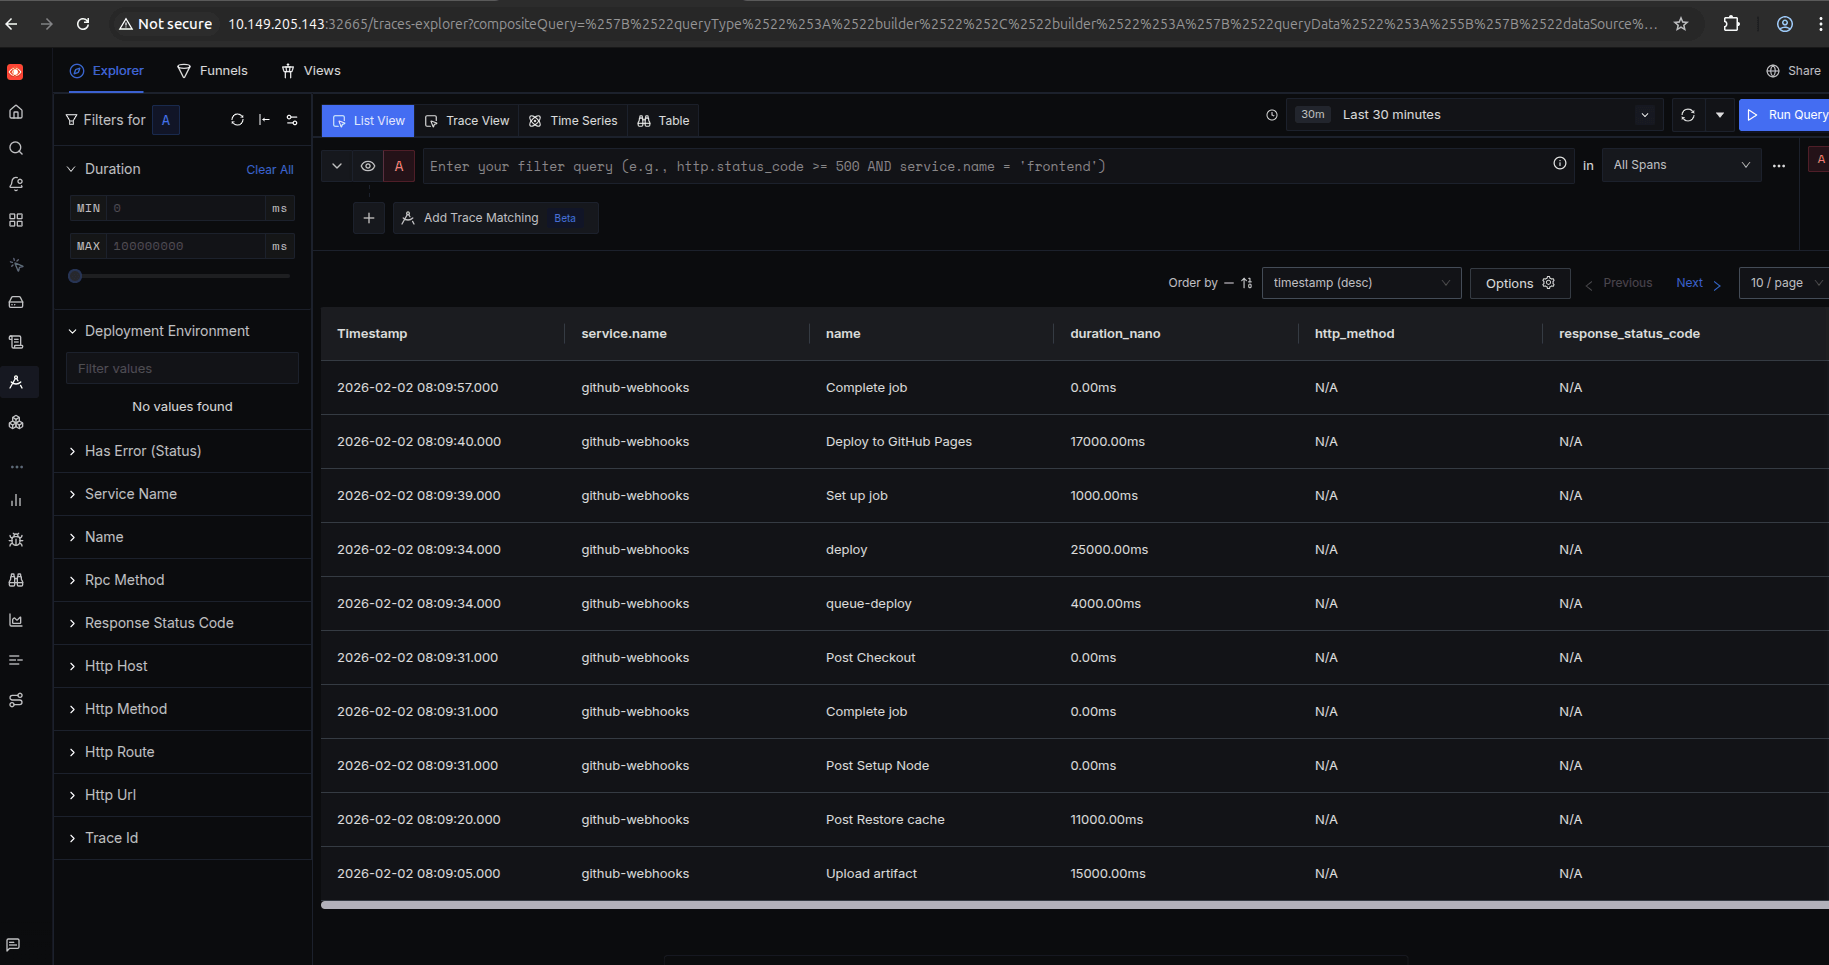Open the Options settings button
The width and height of the screenshot is (1829, 965).
click(x=1520, y=283)
